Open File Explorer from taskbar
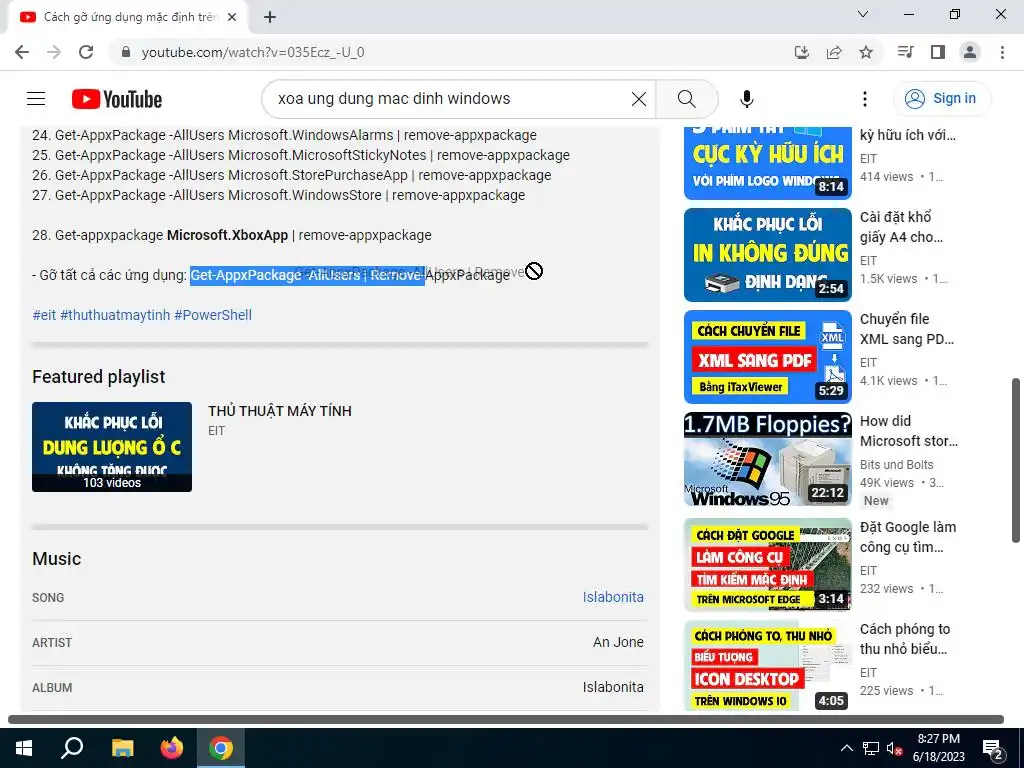1024x768 pixels. (122, 748)
